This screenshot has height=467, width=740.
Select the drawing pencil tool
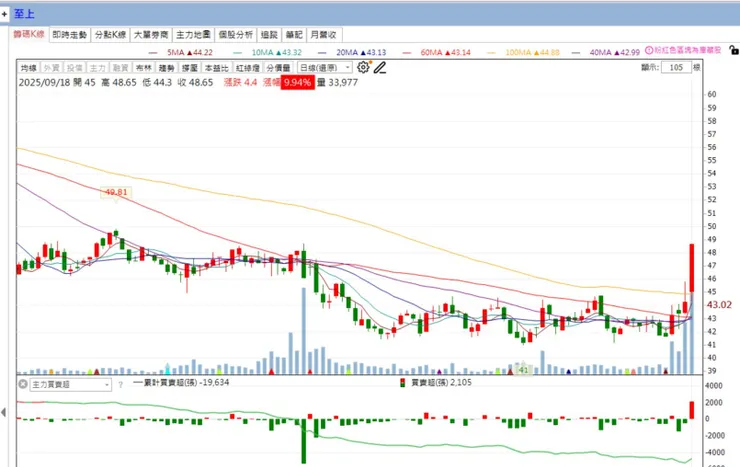coord(380,68)
